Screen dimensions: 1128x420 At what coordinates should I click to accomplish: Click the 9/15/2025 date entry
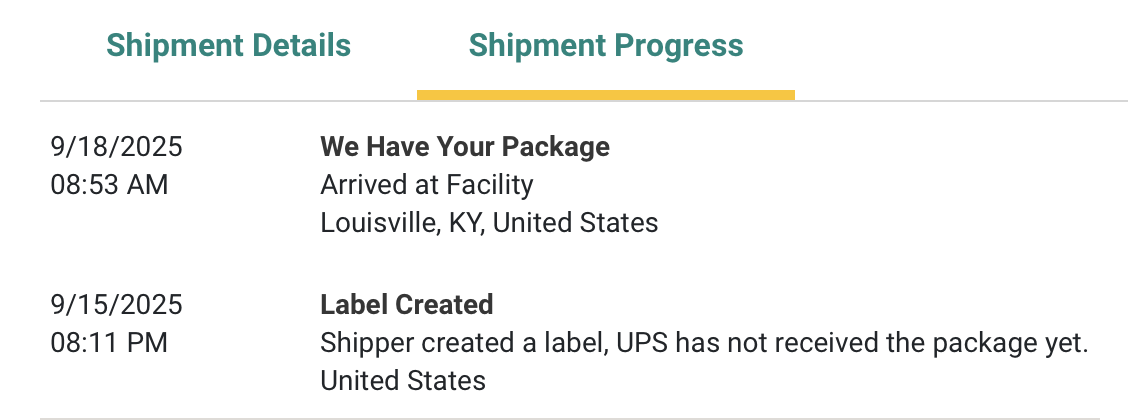pos(116,305)
